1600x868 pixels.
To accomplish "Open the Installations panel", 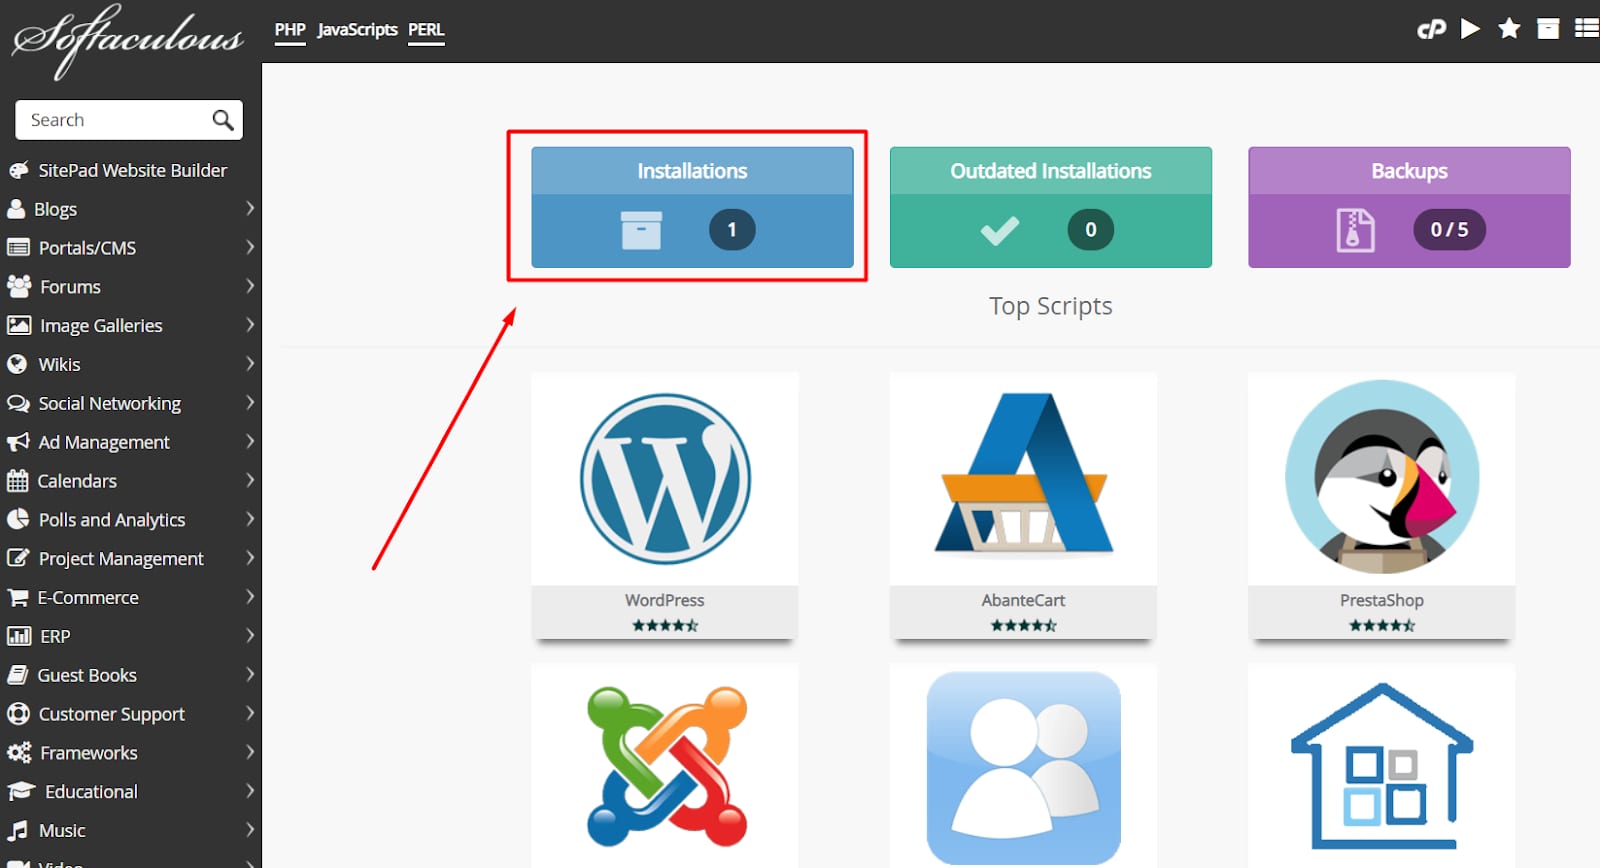I will pos(692,208).
